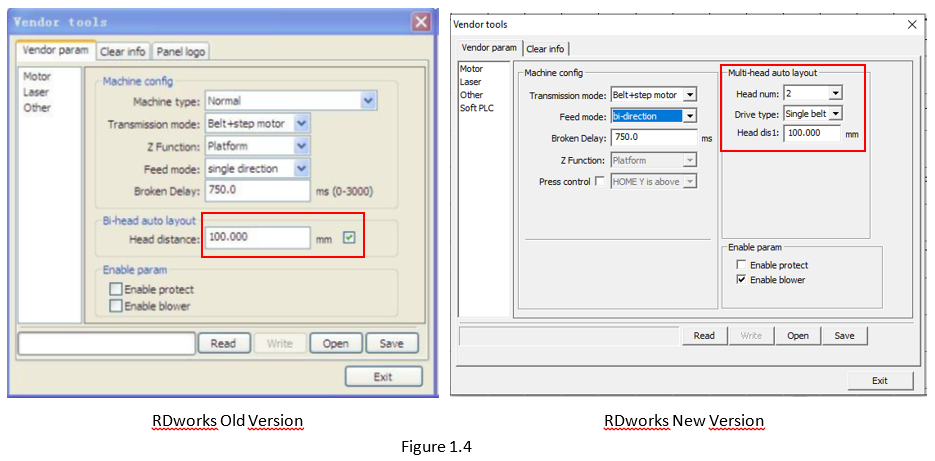Click Write button in new version
Viewport: 935px width, 461px height.
[x=751, y=336]
